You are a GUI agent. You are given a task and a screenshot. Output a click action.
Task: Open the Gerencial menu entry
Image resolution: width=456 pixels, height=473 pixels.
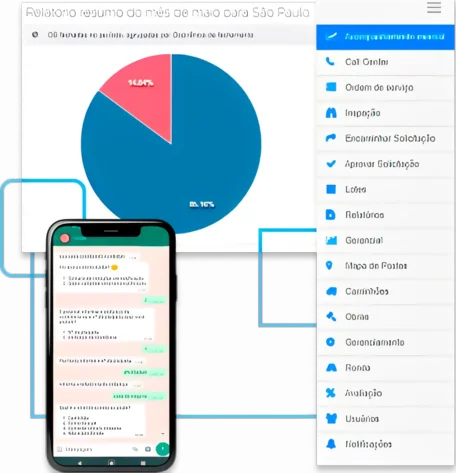click(x=385, y=240)
